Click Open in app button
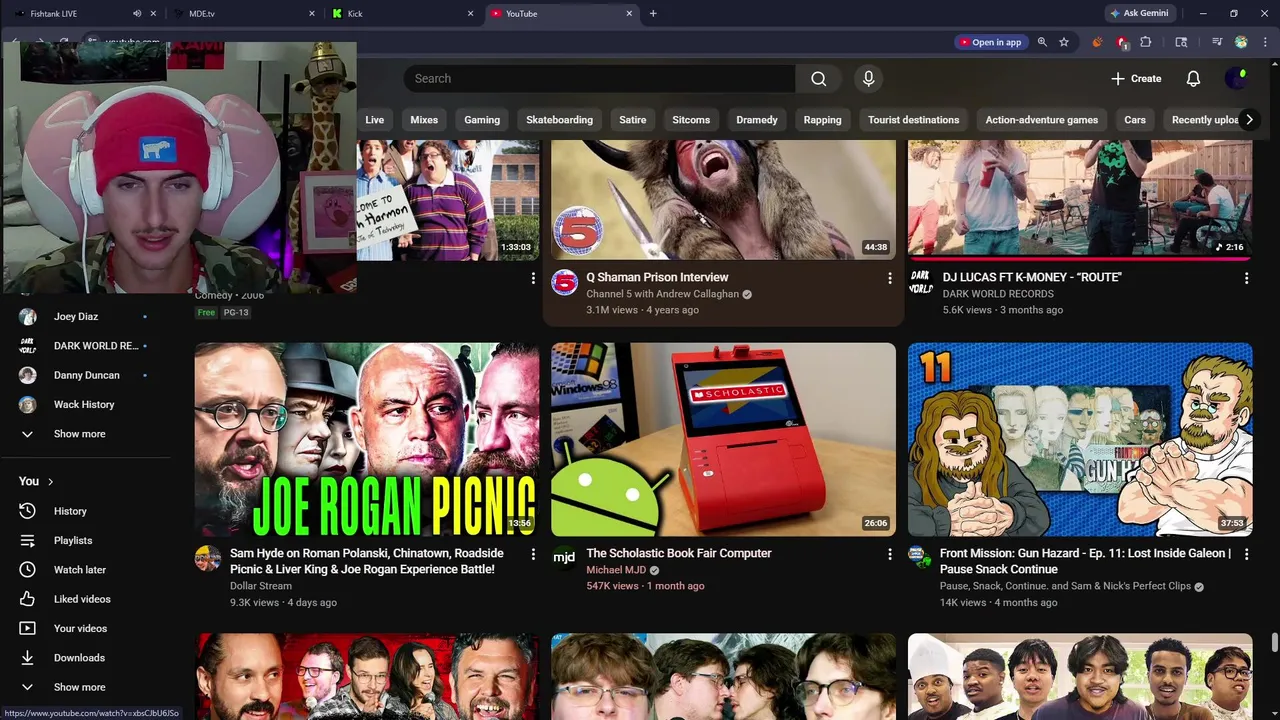 coord(990,42)
